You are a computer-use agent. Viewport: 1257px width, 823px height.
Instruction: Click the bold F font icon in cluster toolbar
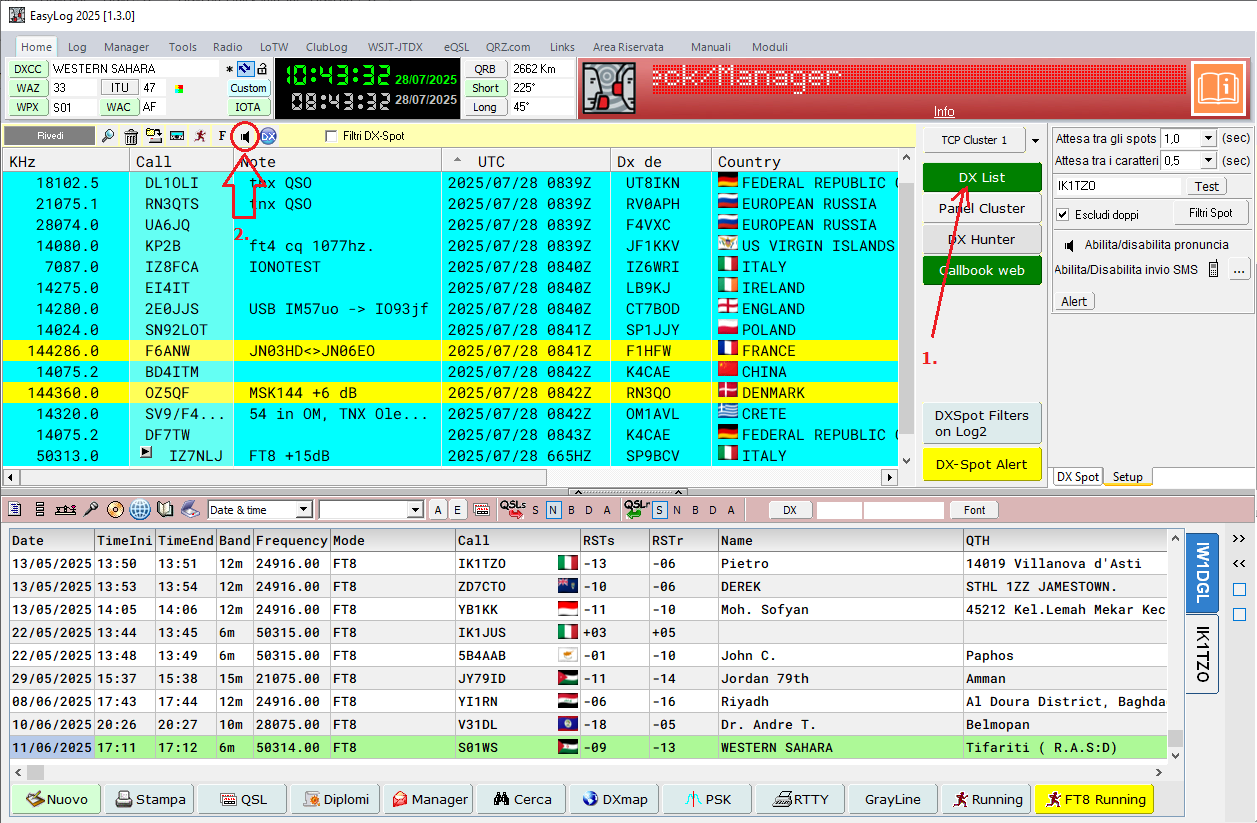222,136
